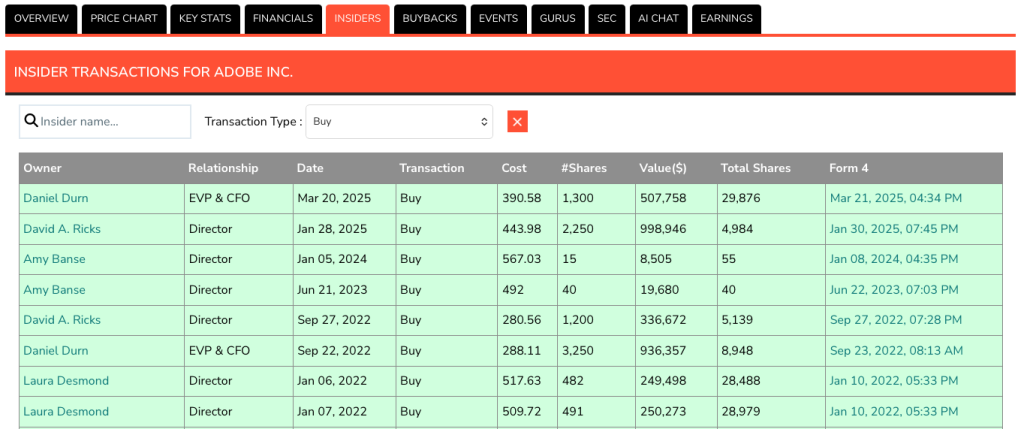Select the total shares cell 29,876
Viewport: 1024px width, 429px height.
coord(771,199)
